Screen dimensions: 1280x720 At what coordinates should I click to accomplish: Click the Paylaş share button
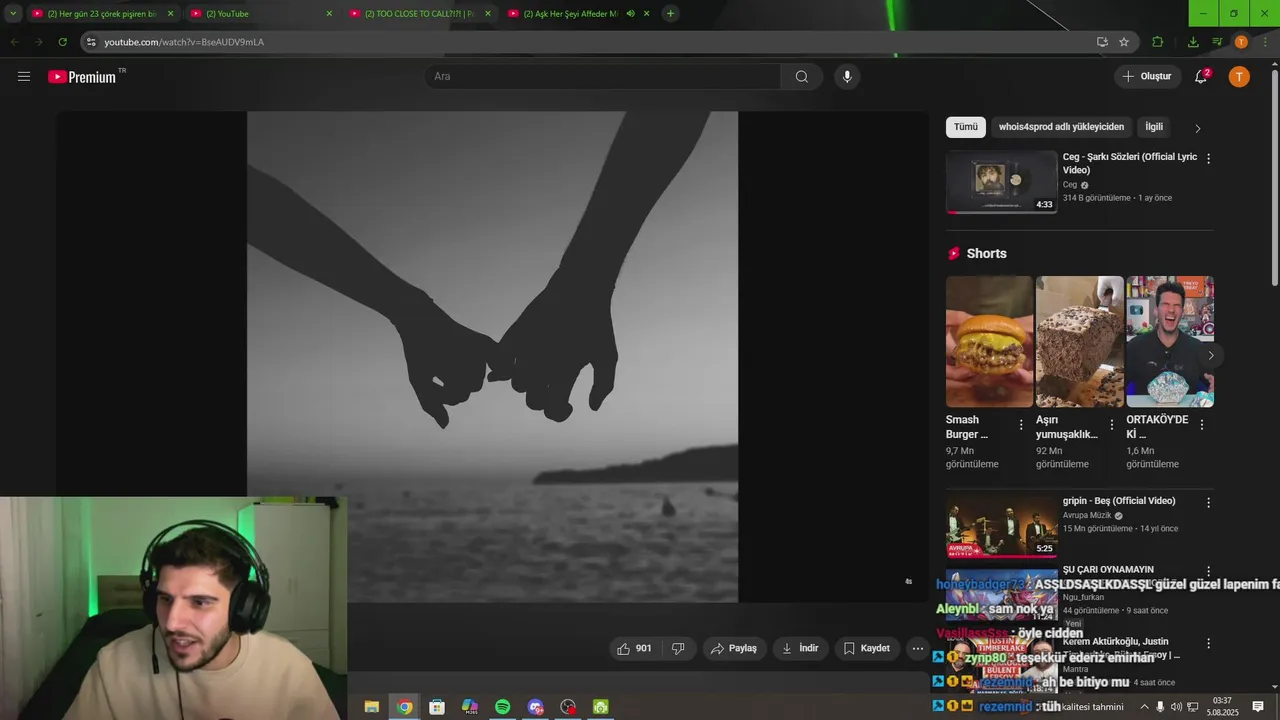[x=734, y=648]
